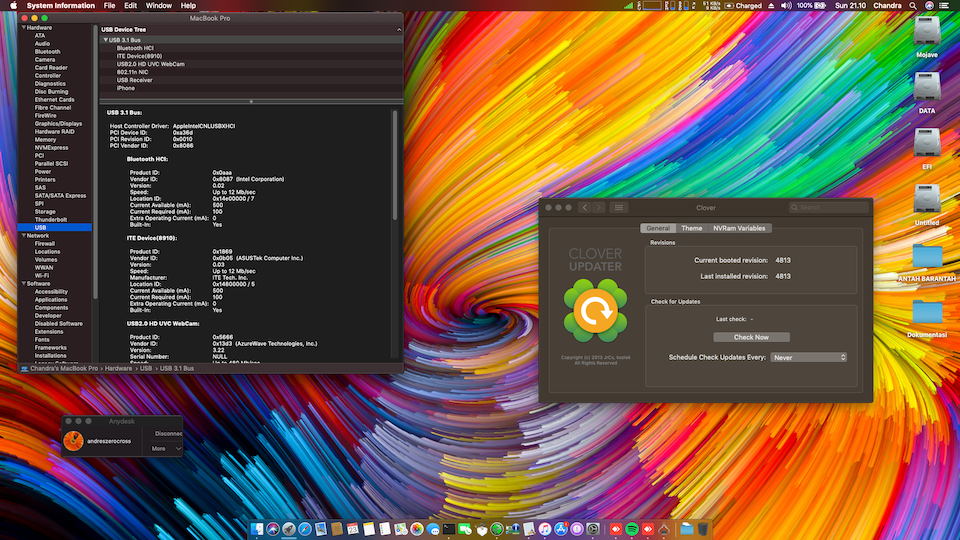This screenshot has width=960, height=540.
Task: Open Safari compass icon in dock
Action: pyautogui.click(x=305, y=528)
